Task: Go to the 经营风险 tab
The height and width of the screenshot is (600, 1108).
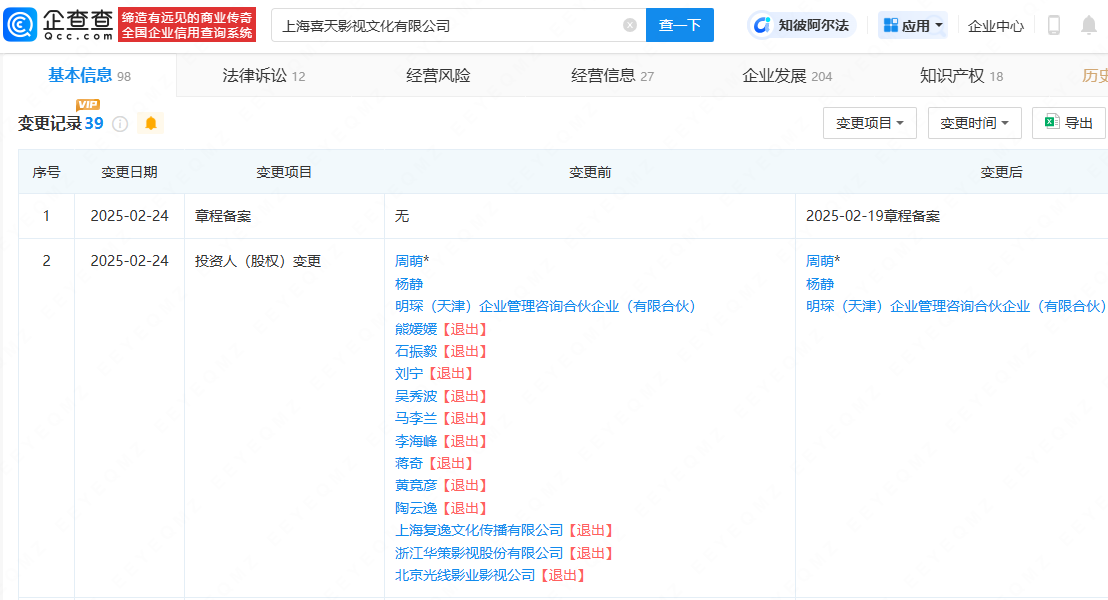Action: (438, 76)
